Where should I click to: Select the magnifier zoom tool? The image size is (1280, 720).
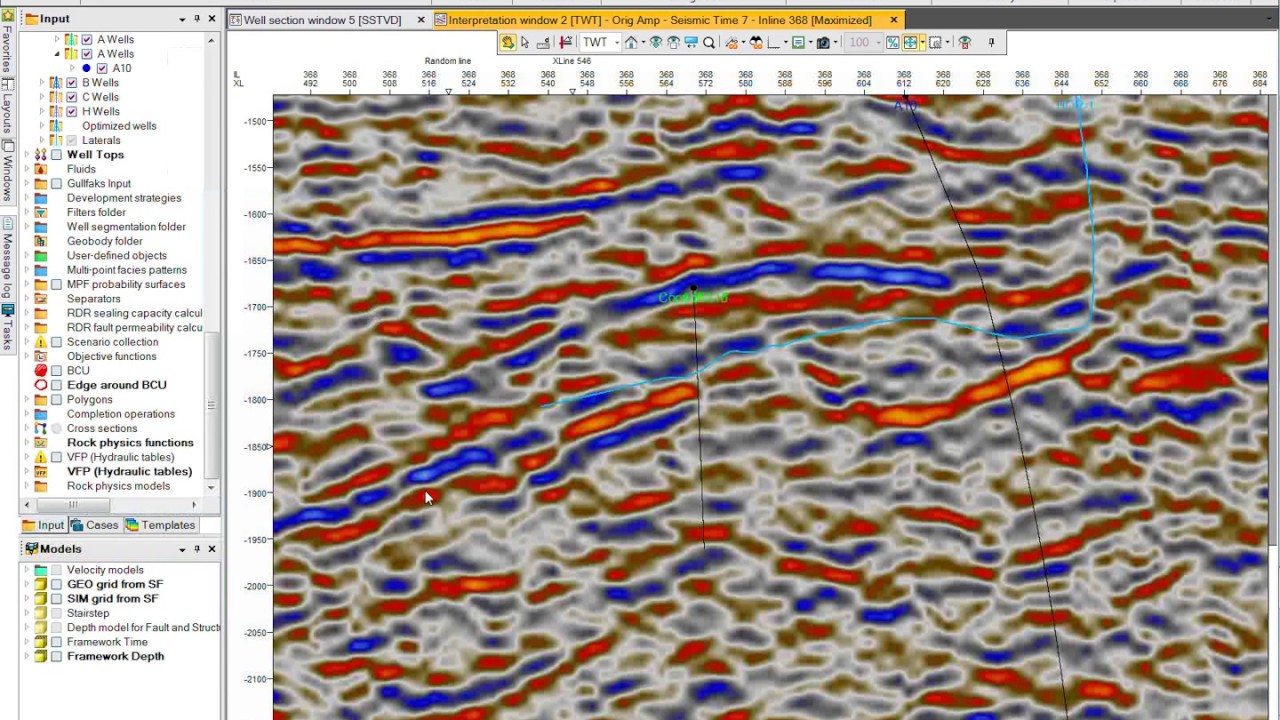tap(709, 42)
